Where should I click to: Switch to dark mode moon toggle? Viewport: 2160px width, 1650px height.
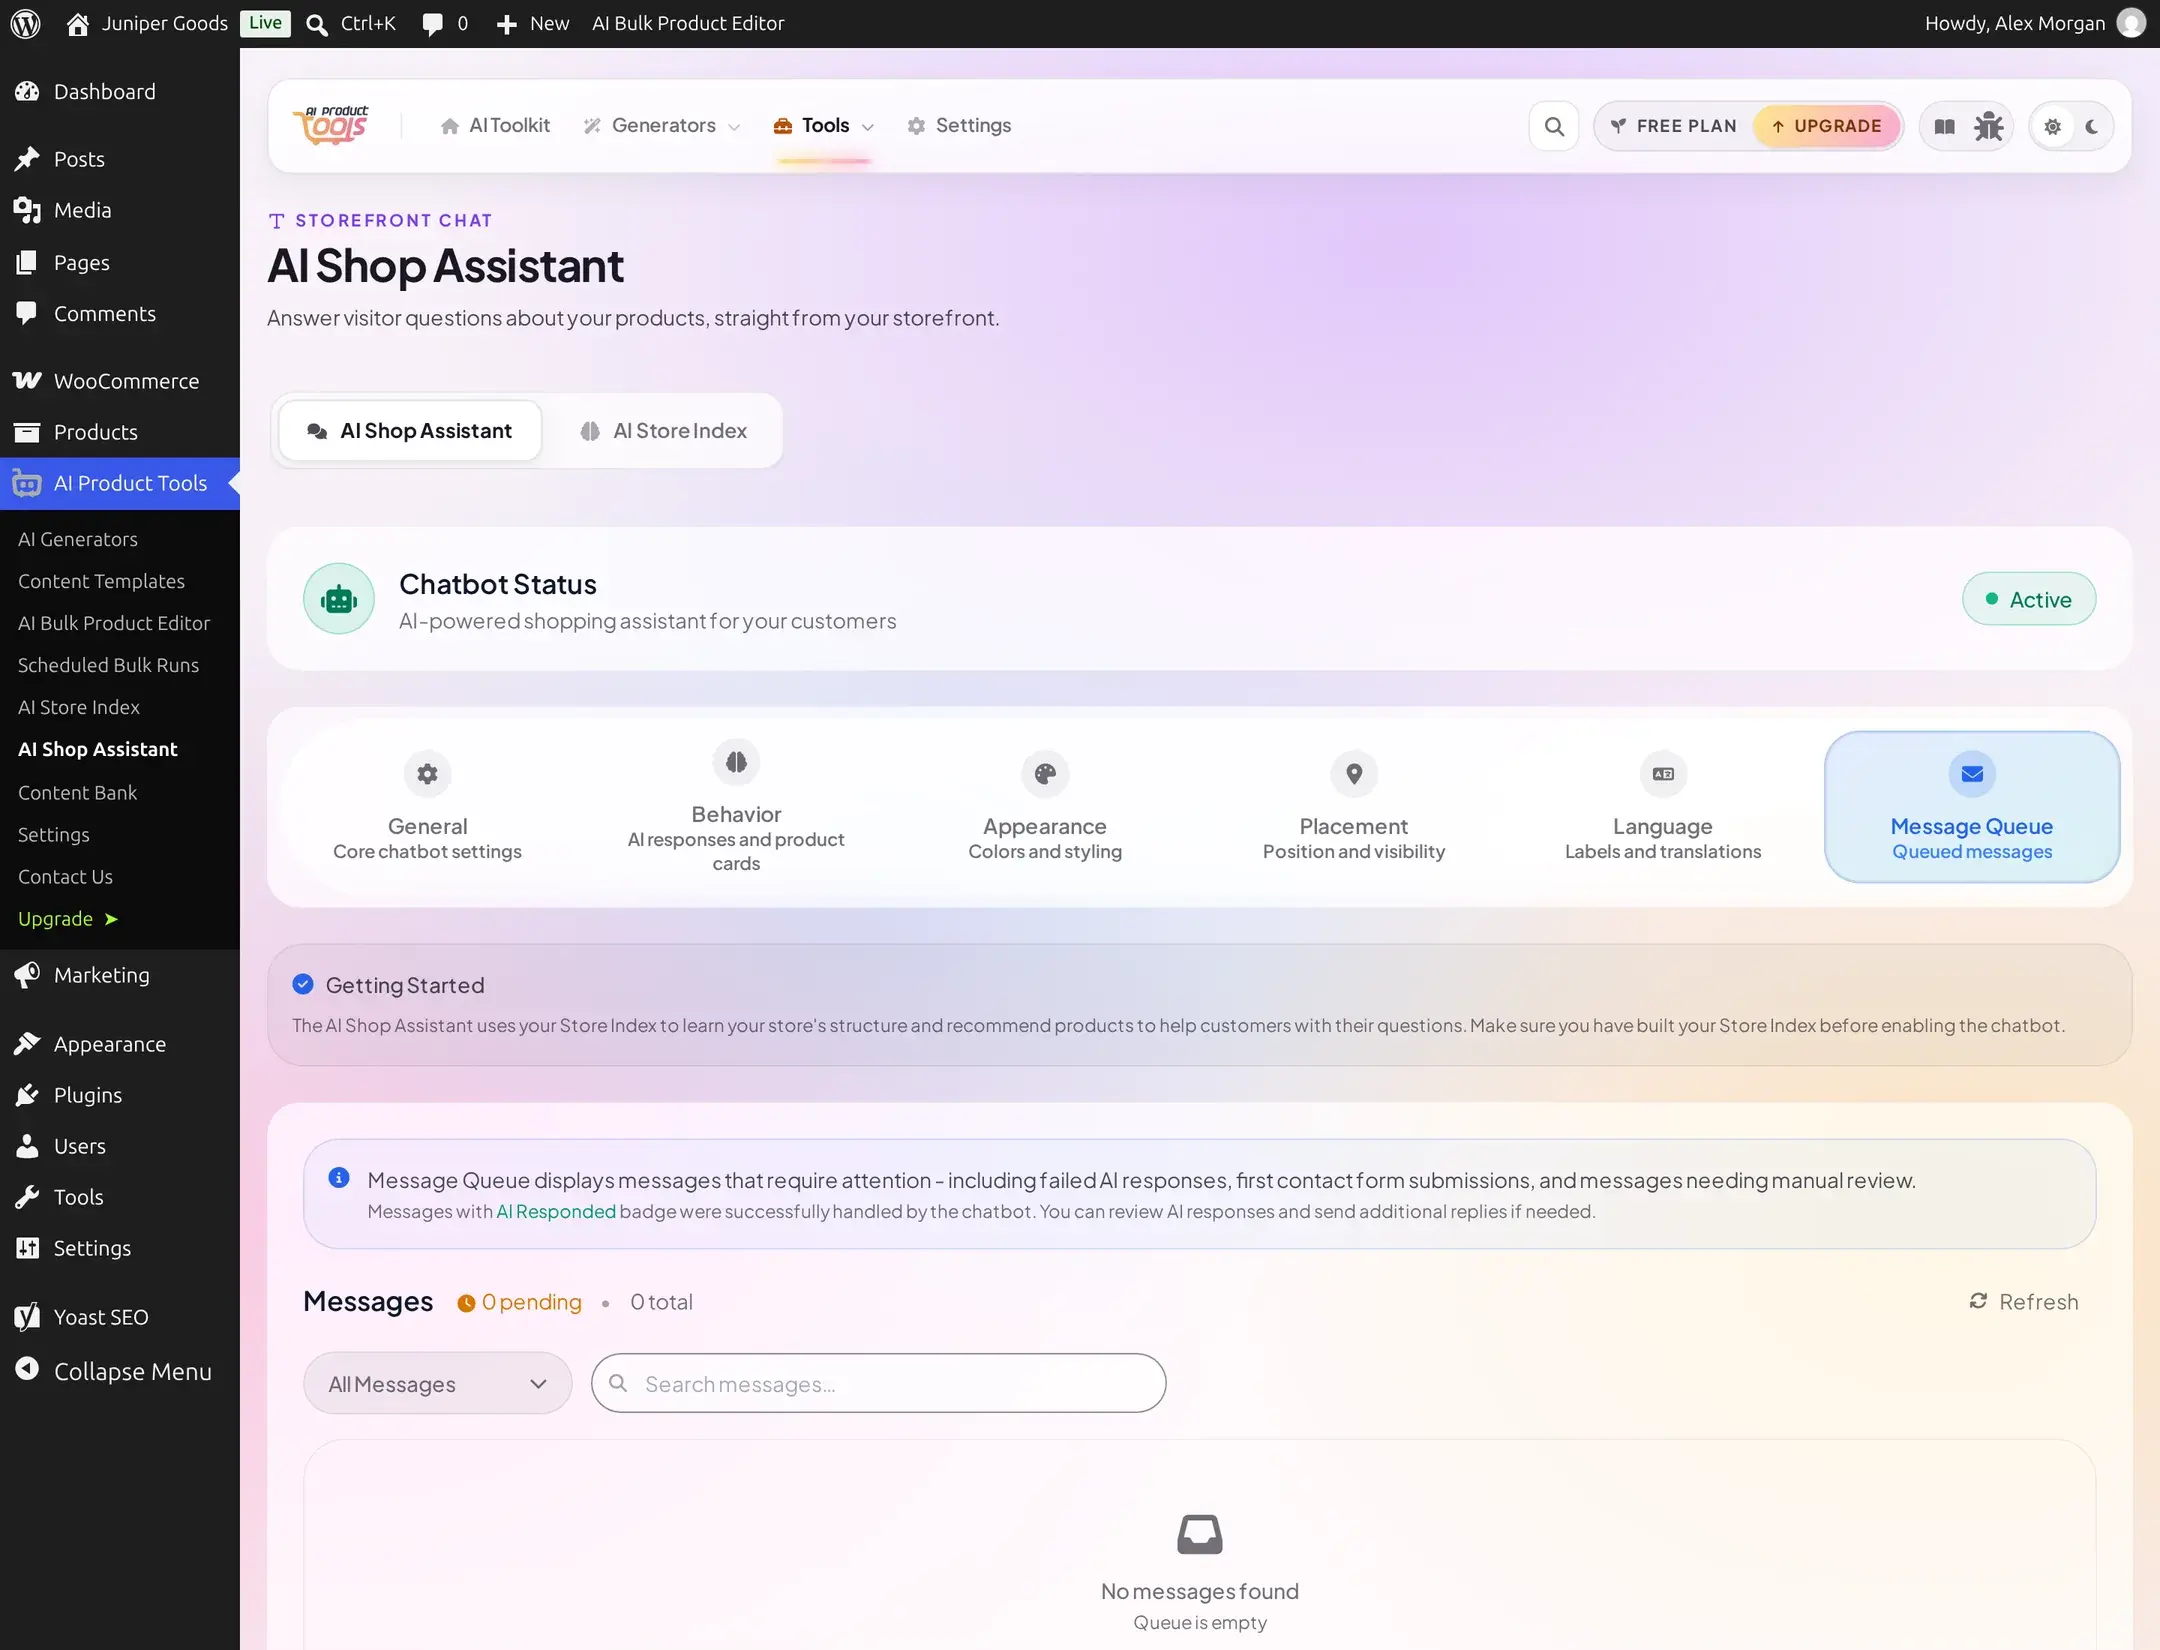(2091, 127)
